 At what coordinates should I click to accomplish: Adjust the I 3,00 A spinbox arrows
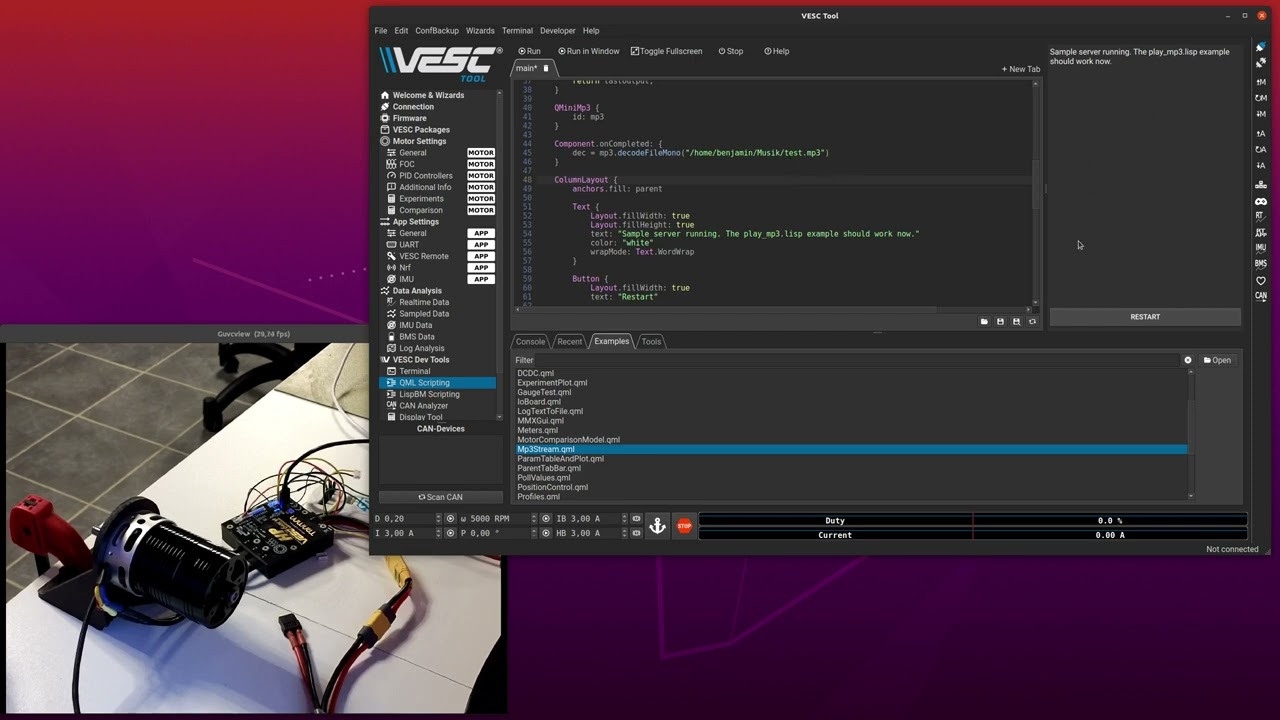[x=438, y=533]
